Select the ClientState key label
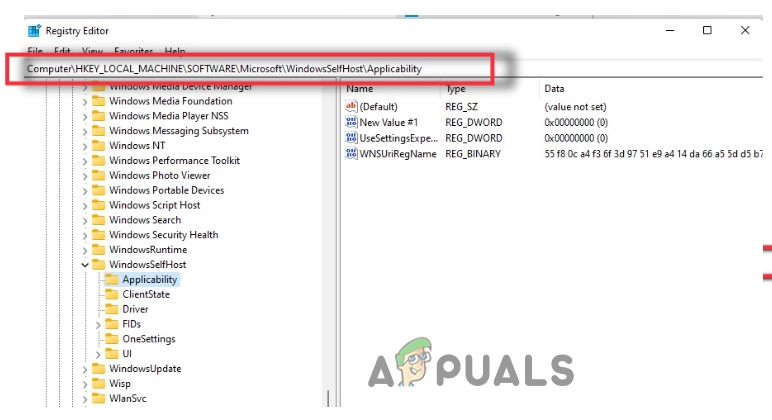This screenshot has width=772, height=420. pyautogui.click(x=146, y=294)
